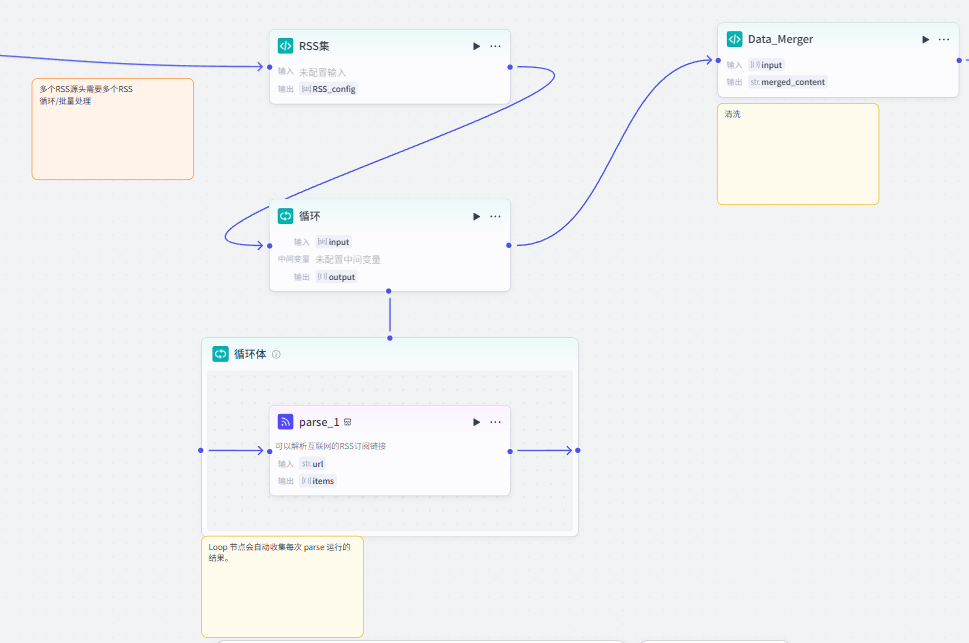Click parse_1 input connection port
The height and width of the screenshot is (643, 969).
point(269,451)
